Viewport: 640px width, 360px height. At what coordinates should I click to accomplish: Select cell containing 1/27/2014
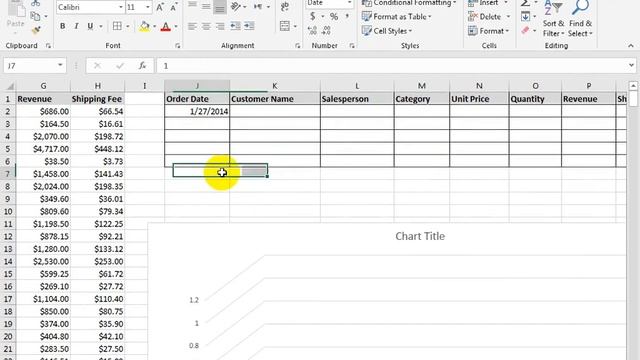click(197, 111)
